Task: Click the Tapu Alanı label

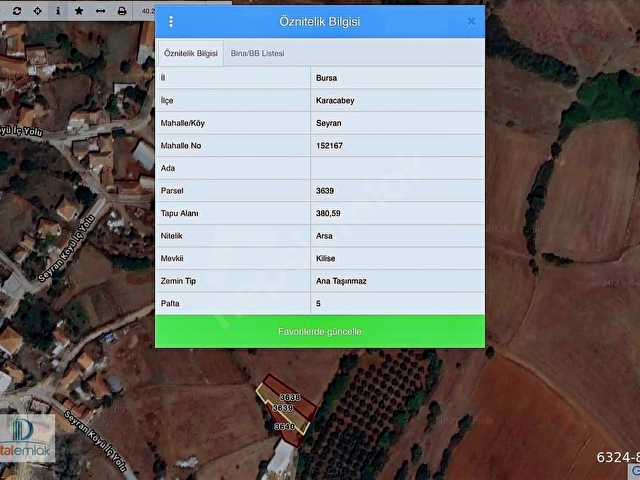Action: tap(180, 213)
